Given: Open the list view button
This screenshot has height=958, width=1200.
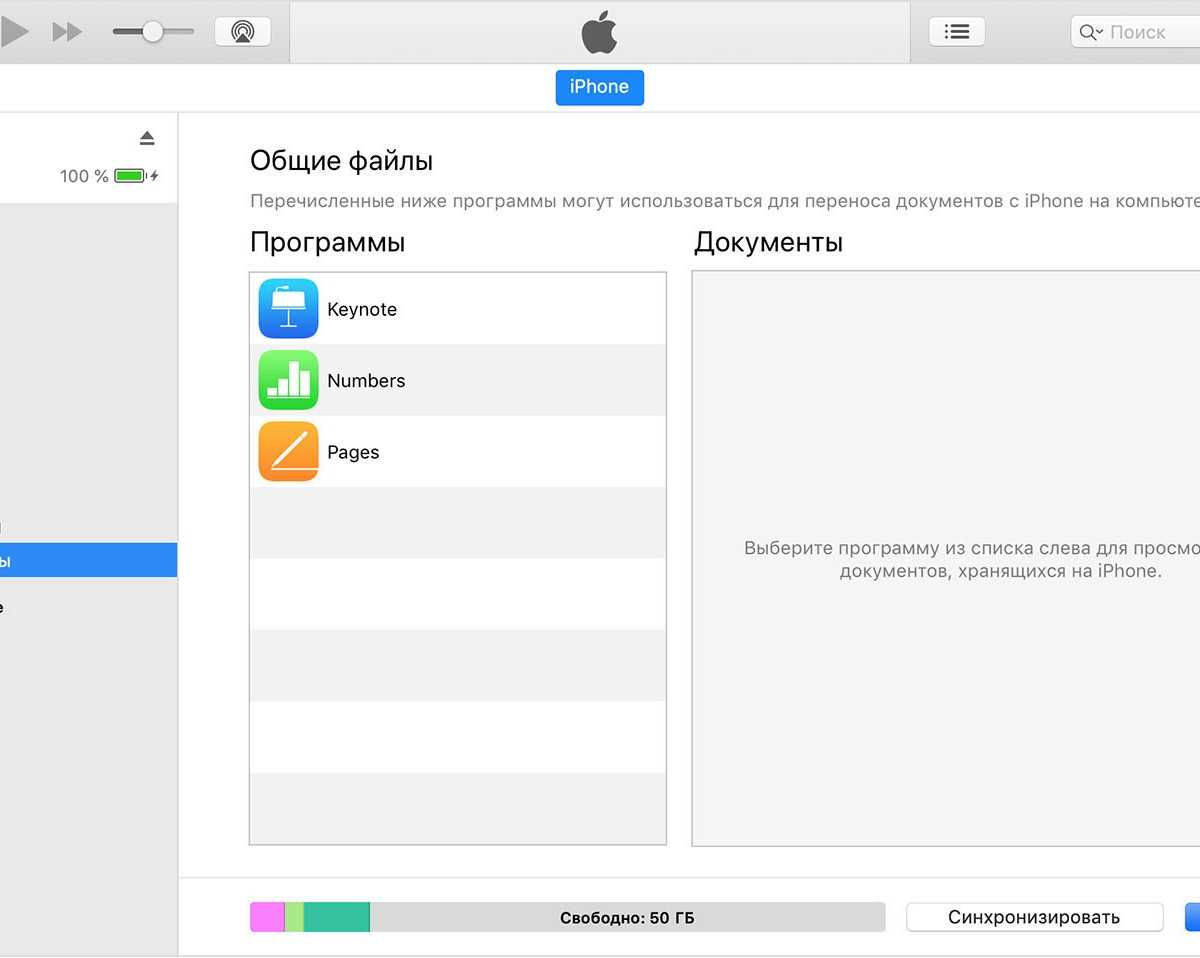Looking at the screenshot, I should click(x=956, y=32).
